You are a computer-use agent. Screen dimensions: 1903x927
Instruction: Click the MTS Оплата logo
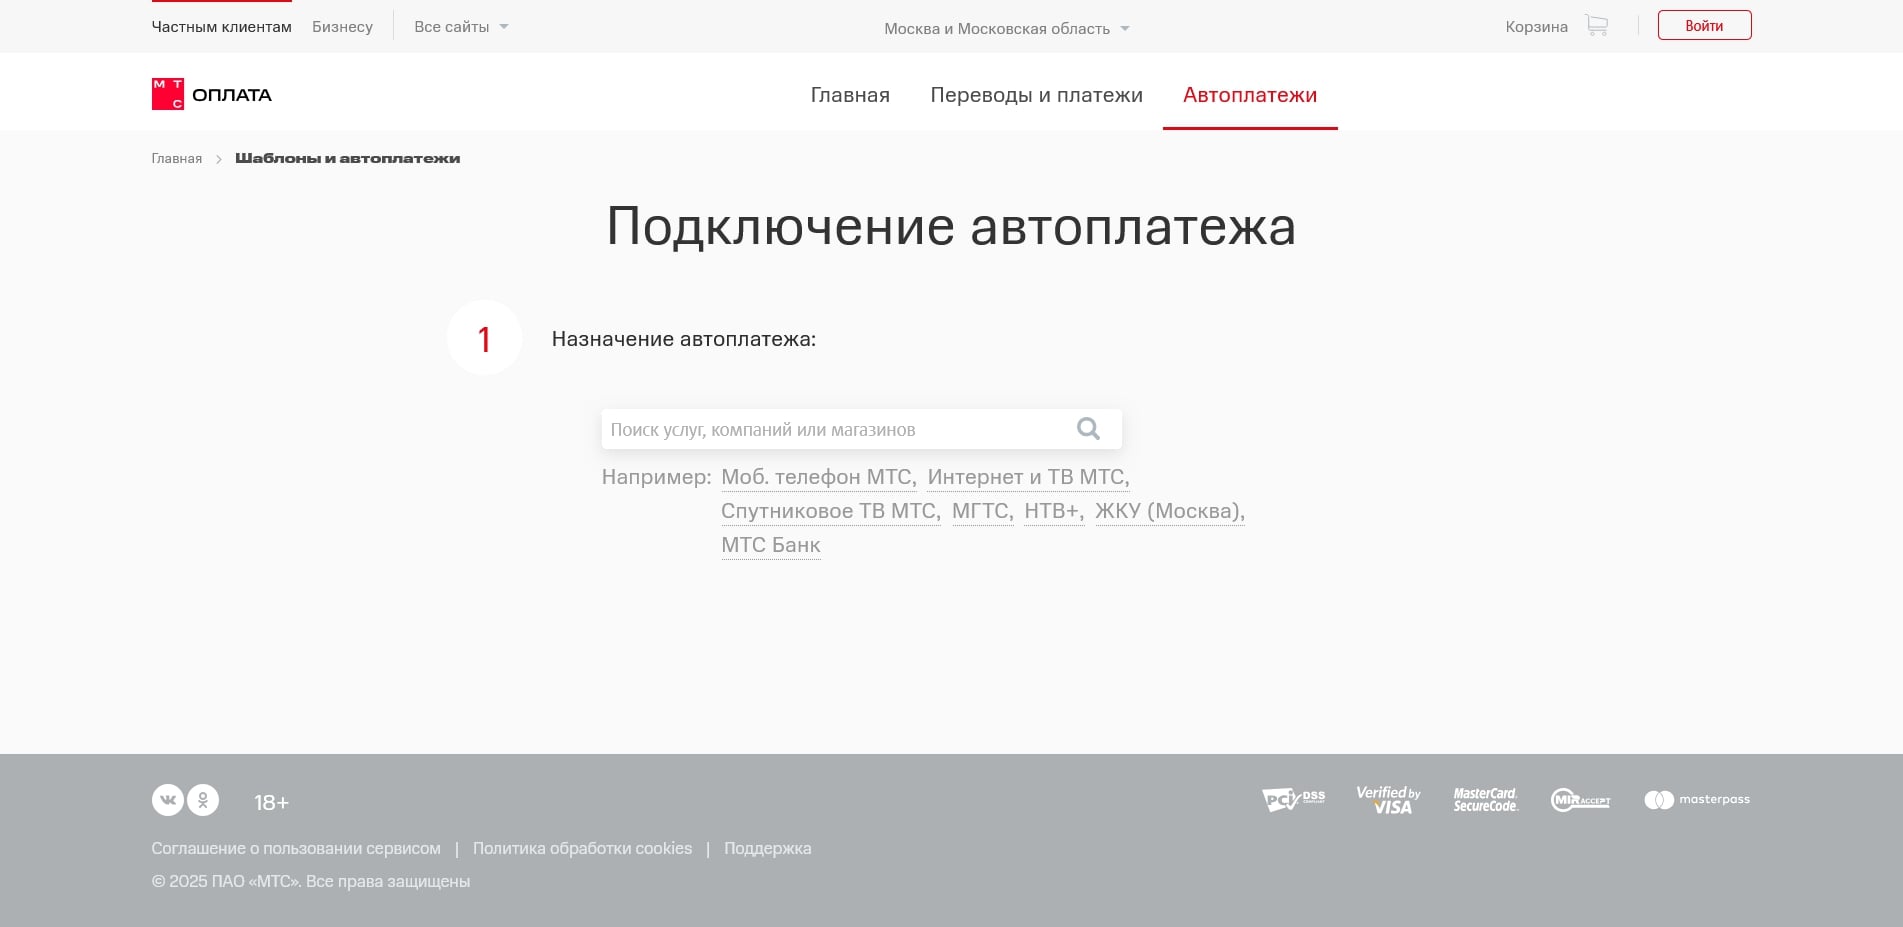(212, 93)
